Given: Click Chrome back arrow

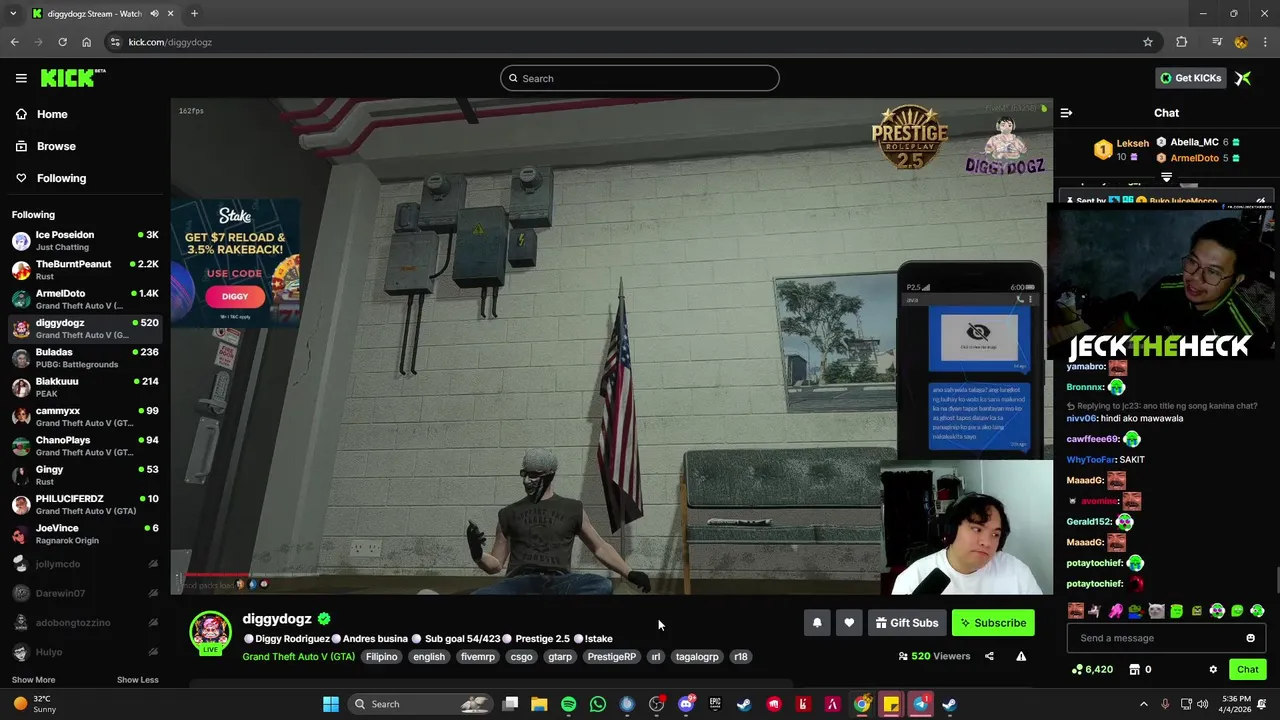Looking at the screenshot, I should click(x=14, y=42).
